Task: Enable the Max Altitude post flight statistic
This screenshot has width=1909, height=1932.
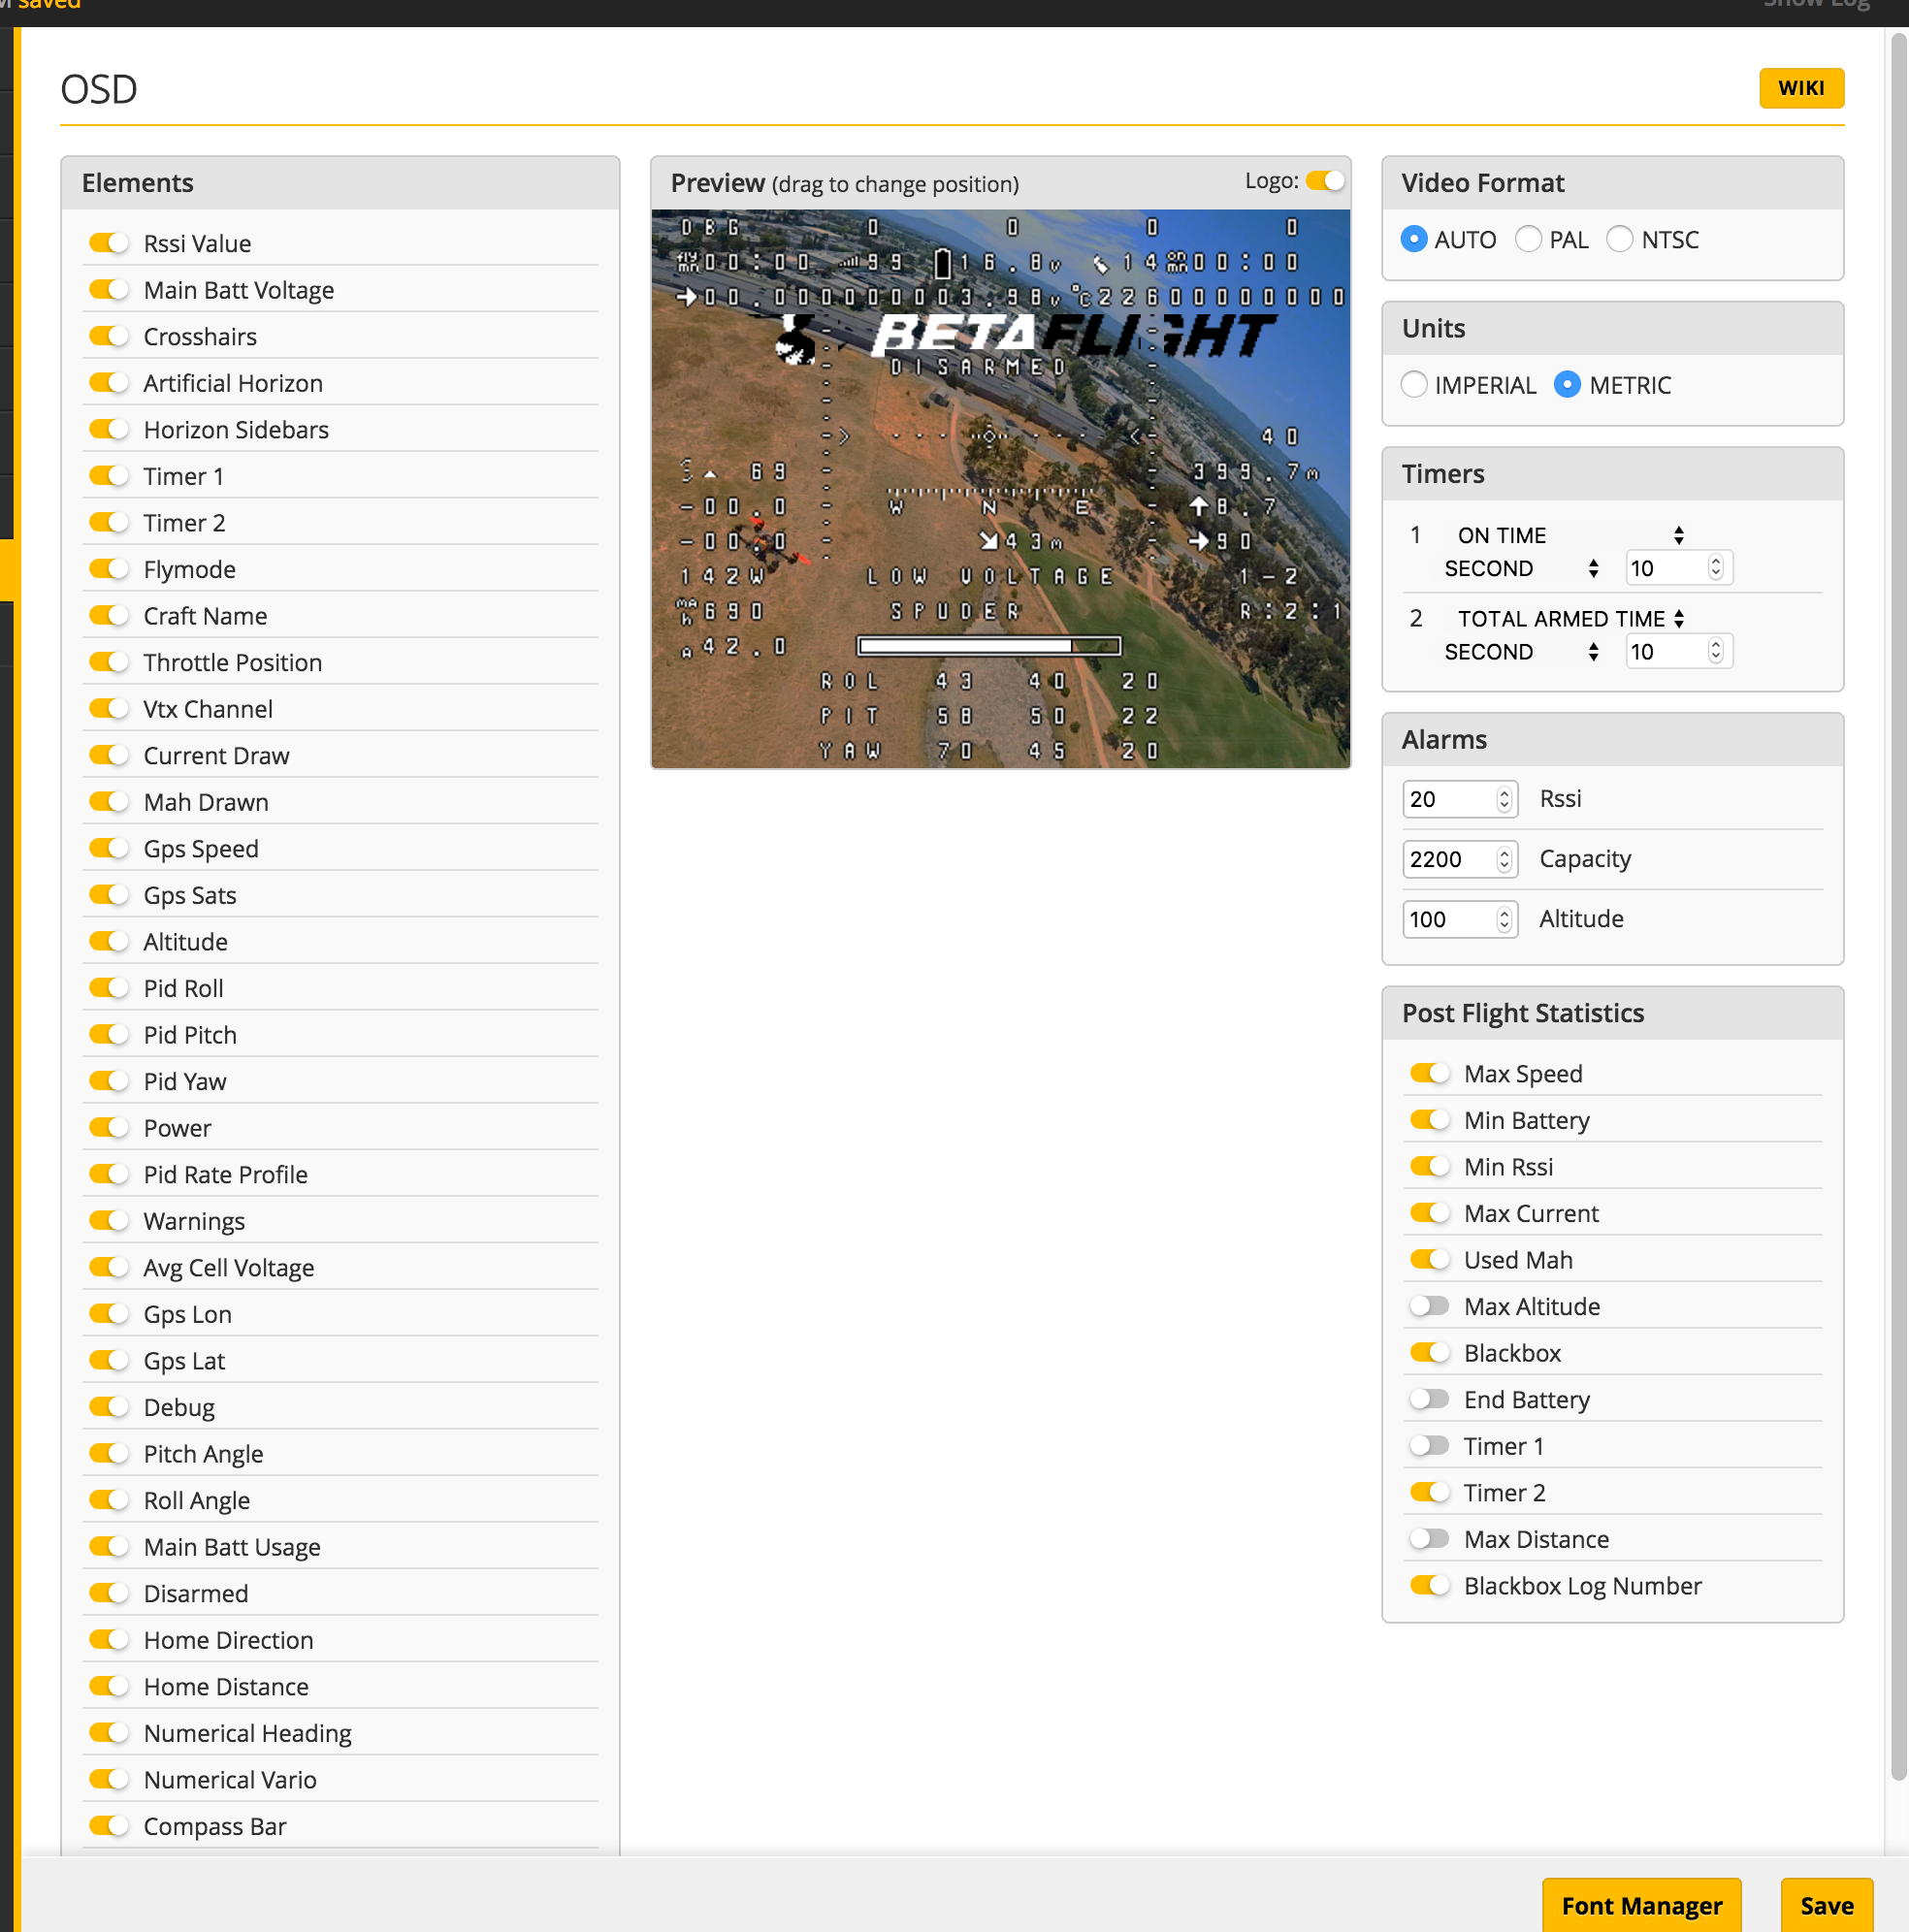Action: pyautogui.click(x=1430, y=1306)
